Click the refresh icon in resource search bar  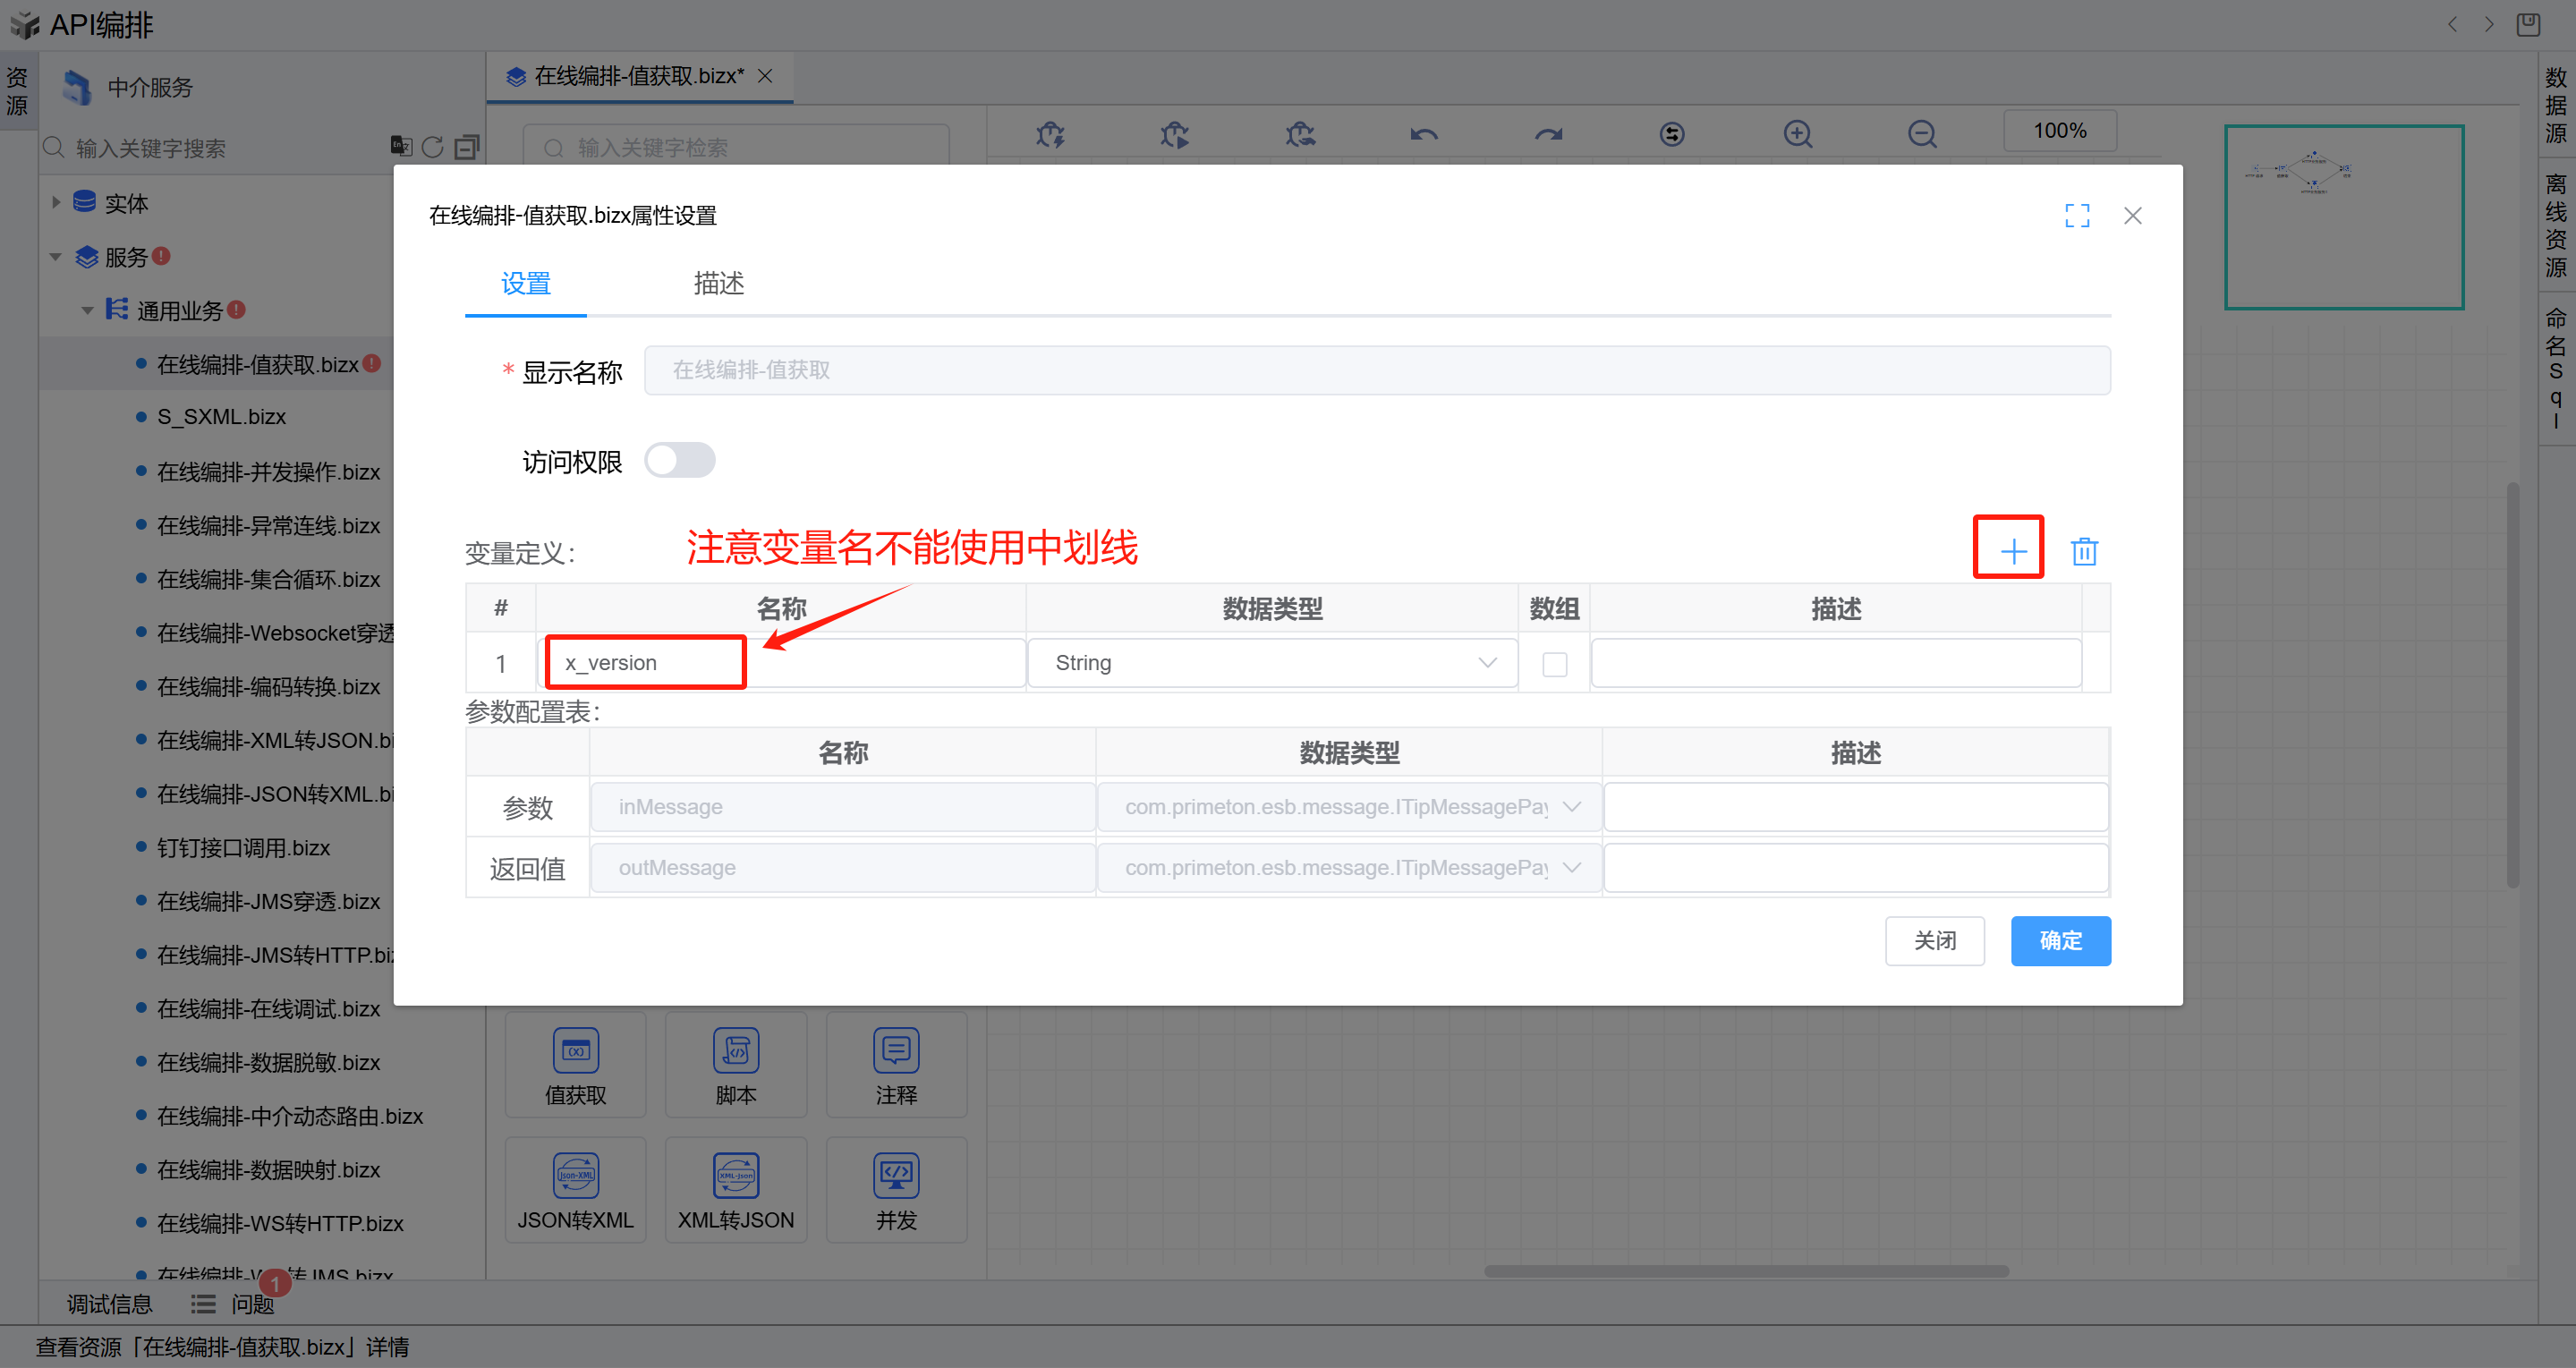tap(432, 147)
